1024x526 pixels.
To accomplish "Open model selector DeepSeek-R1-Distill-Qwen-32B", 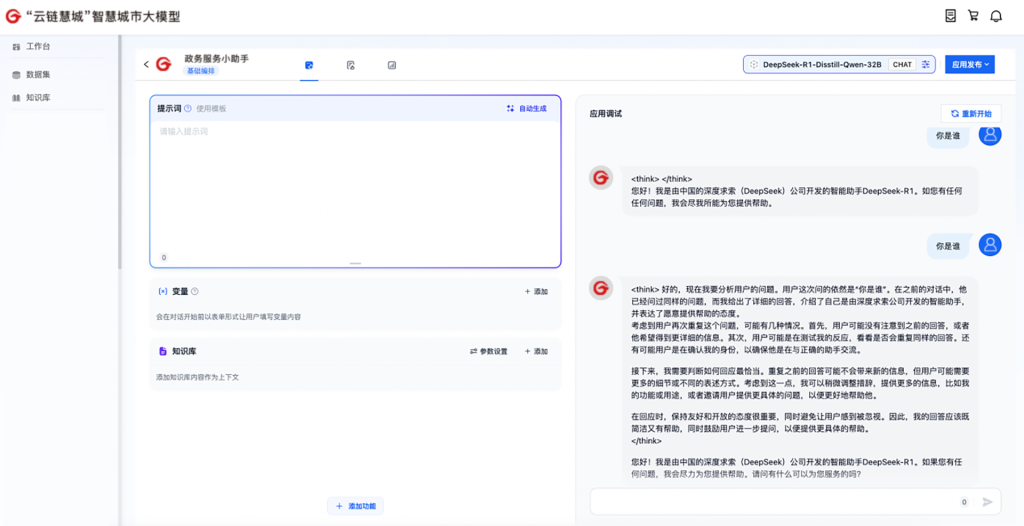I will click(839, 65).
